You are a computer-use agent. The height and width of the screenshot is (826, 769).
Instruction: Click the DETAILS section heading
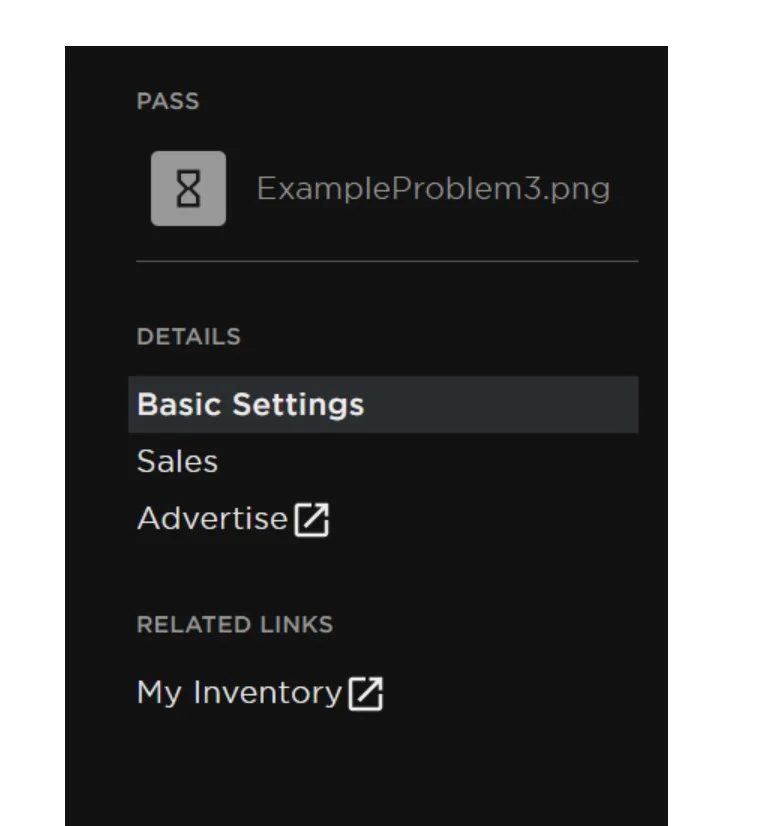[x=188, y=337]
